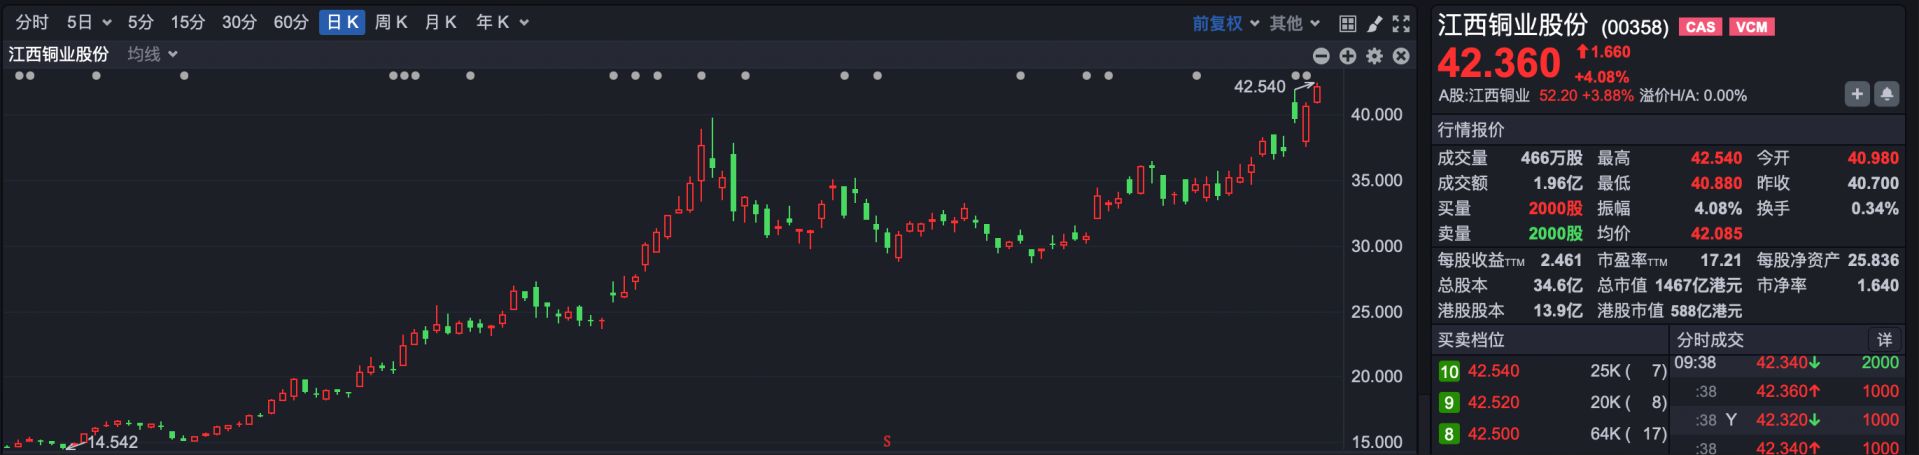The height and width of the screenshot is (455, 1919).
Task: Switch to the 周K weekly tab
Action: 390,22
